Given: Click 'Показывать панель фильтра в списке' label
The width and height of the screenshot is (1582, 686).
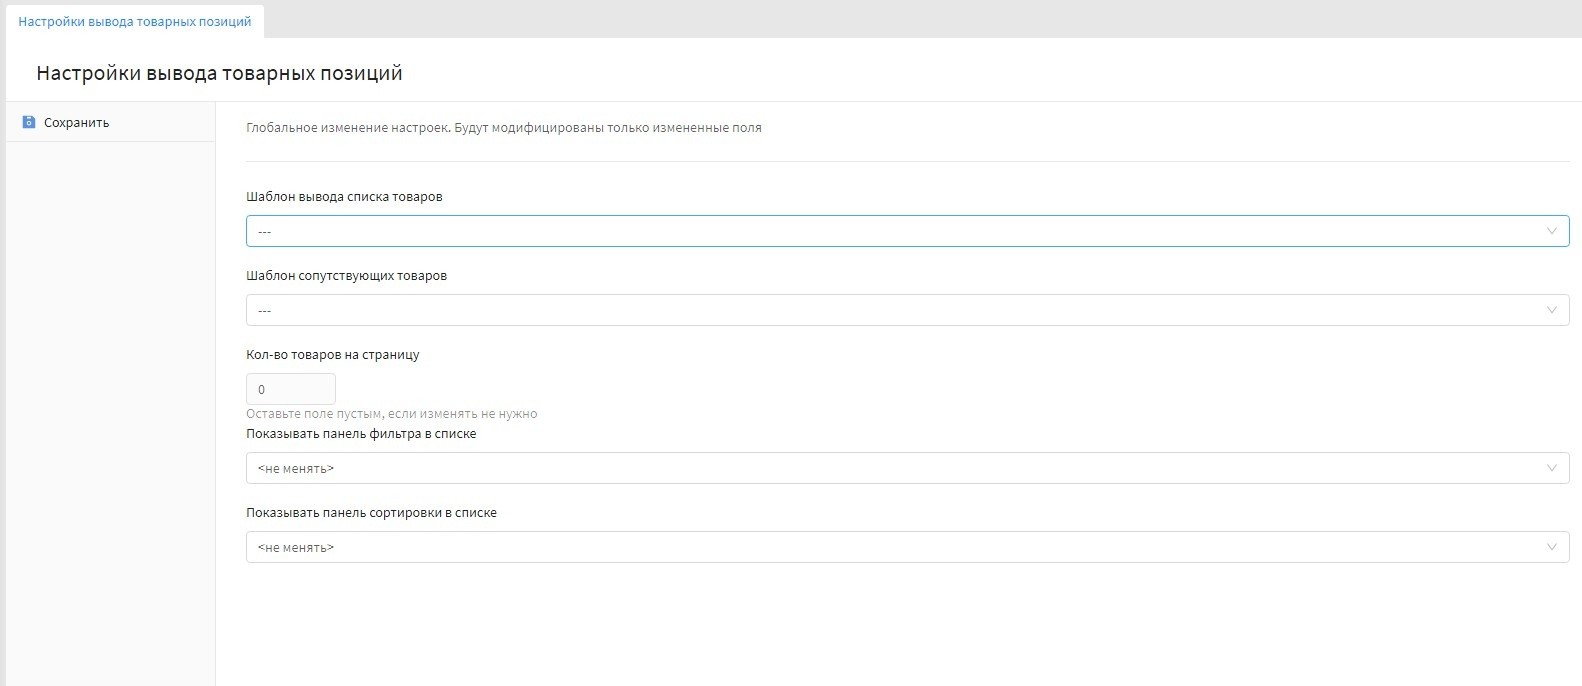Looking at the screenshot, I should [x=361, y=434].
